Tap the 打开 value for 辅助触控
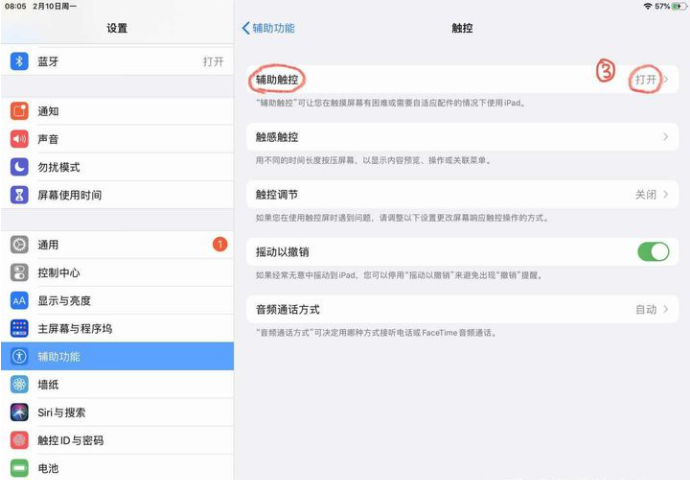This screenshot has width=690, height=480. point(646,80)
